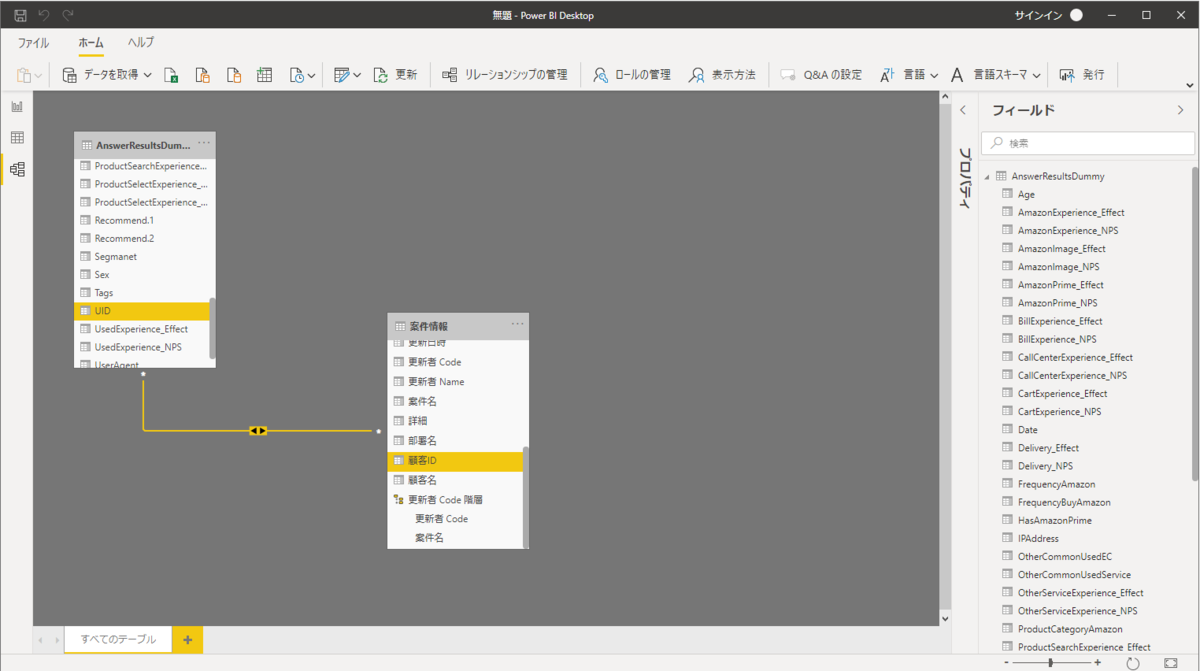Click AnswerResultsDummy card scrollbar thumb

click(x=212, y=327)
